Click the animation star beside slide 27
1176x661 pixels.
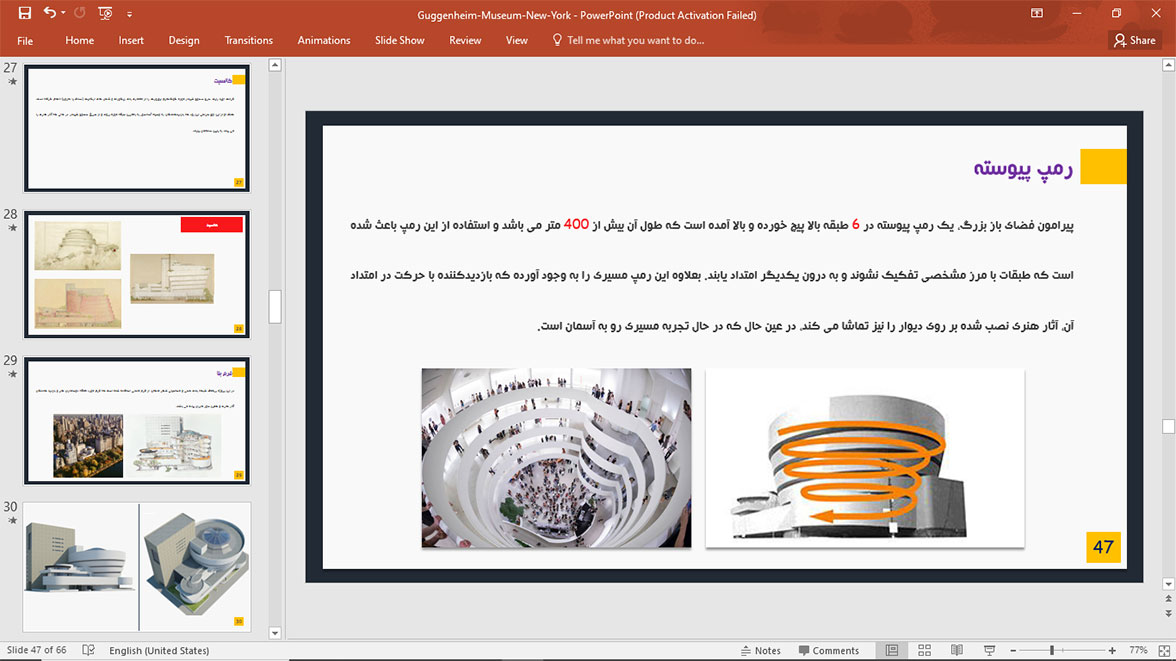(12, 82)
